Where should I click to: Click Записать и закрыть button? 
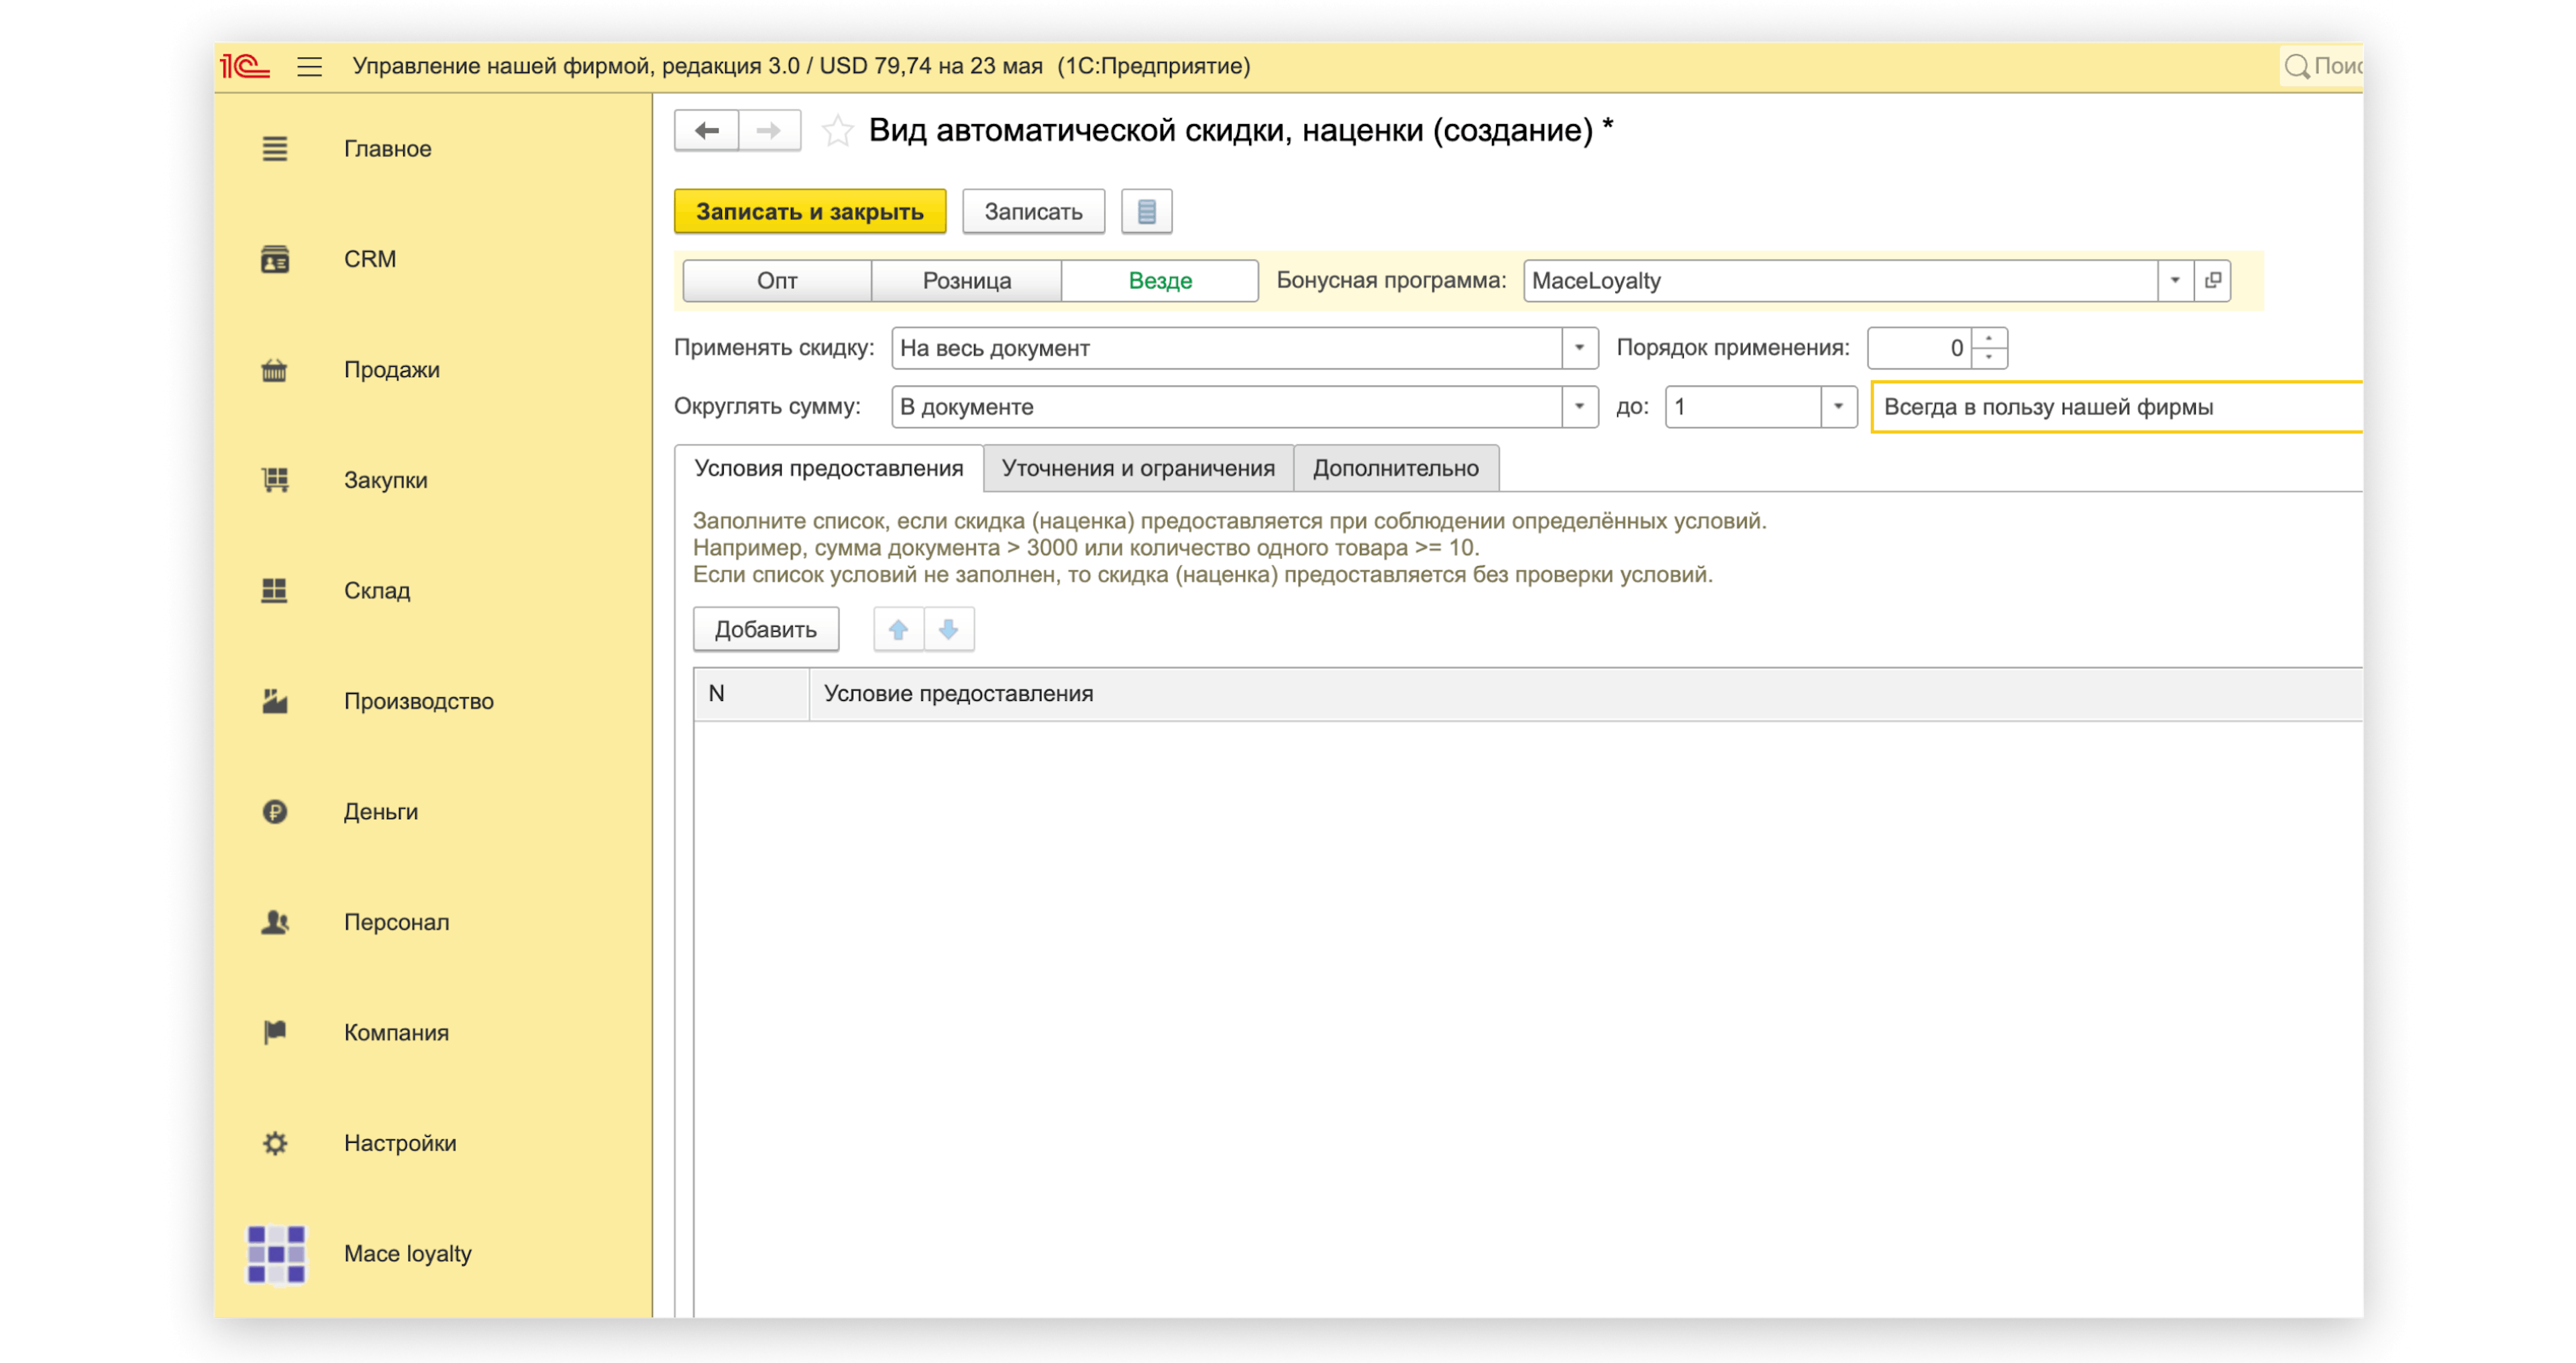click(810, 212)
